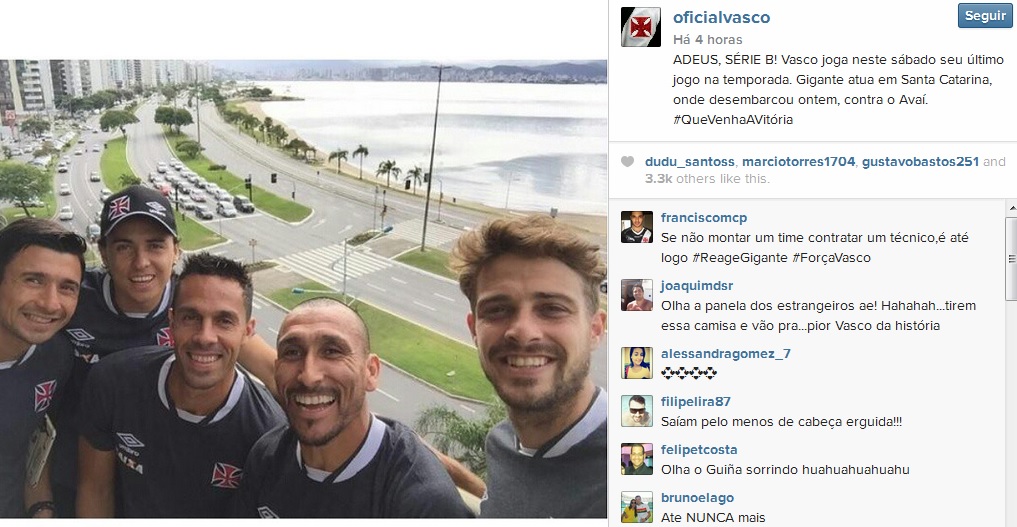Open the Vasco players selfie photo
Screen dimensions: 1017x527
coord(304,289)
